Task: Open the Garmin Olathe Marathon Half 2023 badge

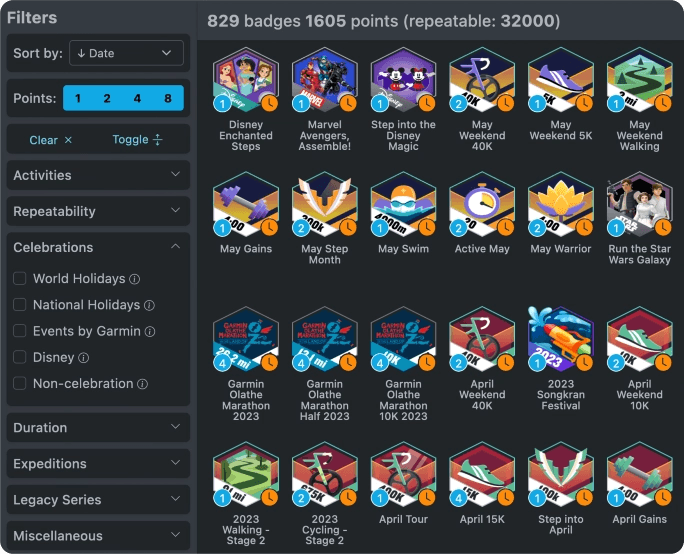Action: click(325, 339)
